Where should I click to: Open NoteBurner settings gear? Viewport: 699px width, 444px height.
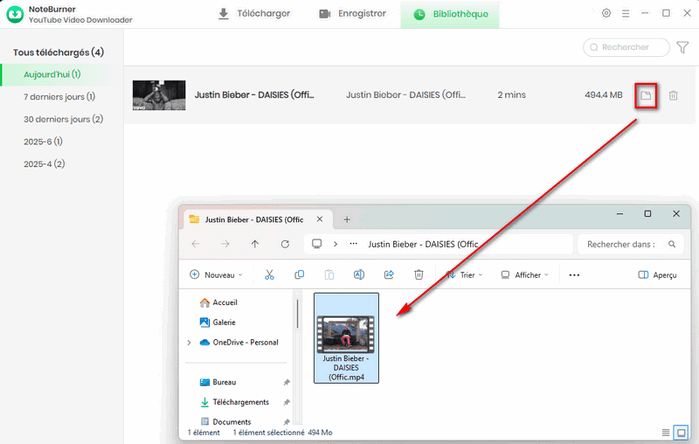click(606, 13)
